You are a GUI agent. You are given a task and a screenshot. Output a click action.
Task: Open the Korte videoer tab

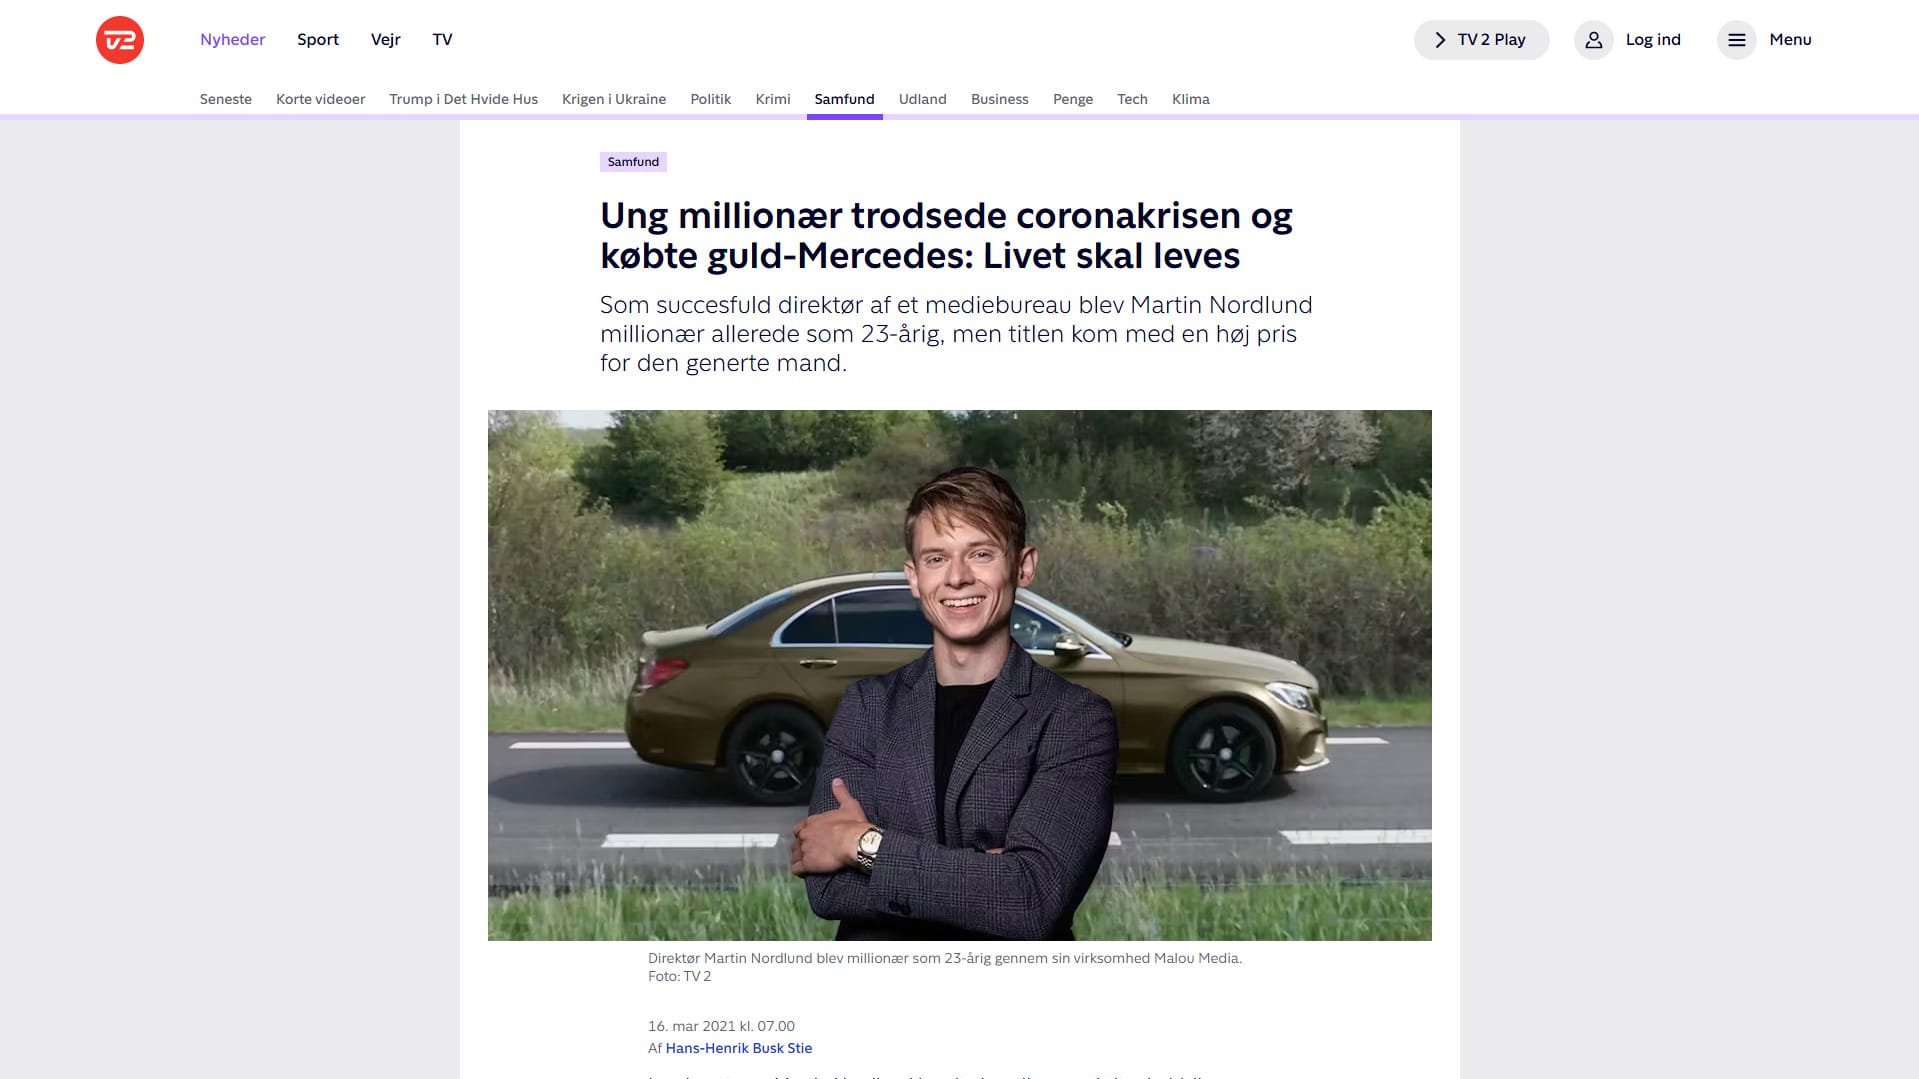(x=321, y=99)
